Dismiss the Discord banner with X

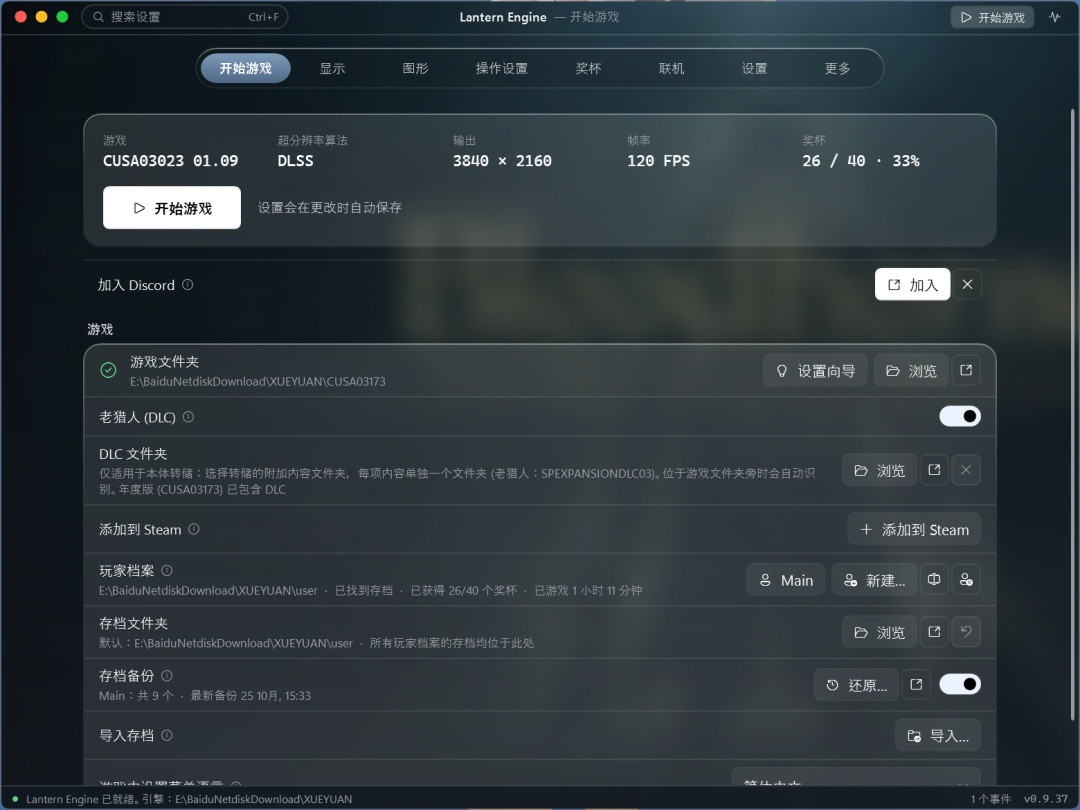[x=967, y=284]
